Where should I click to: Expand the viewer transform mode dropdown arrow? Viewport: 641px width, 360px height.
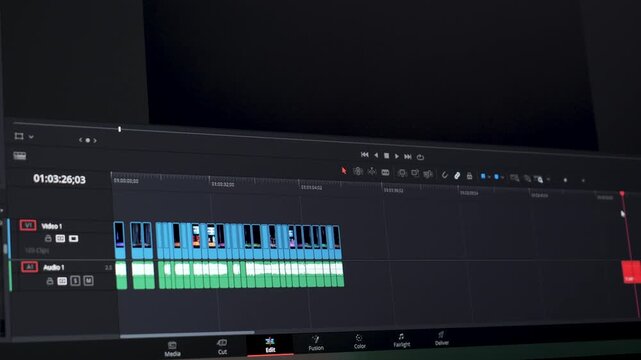click(31, 137)
